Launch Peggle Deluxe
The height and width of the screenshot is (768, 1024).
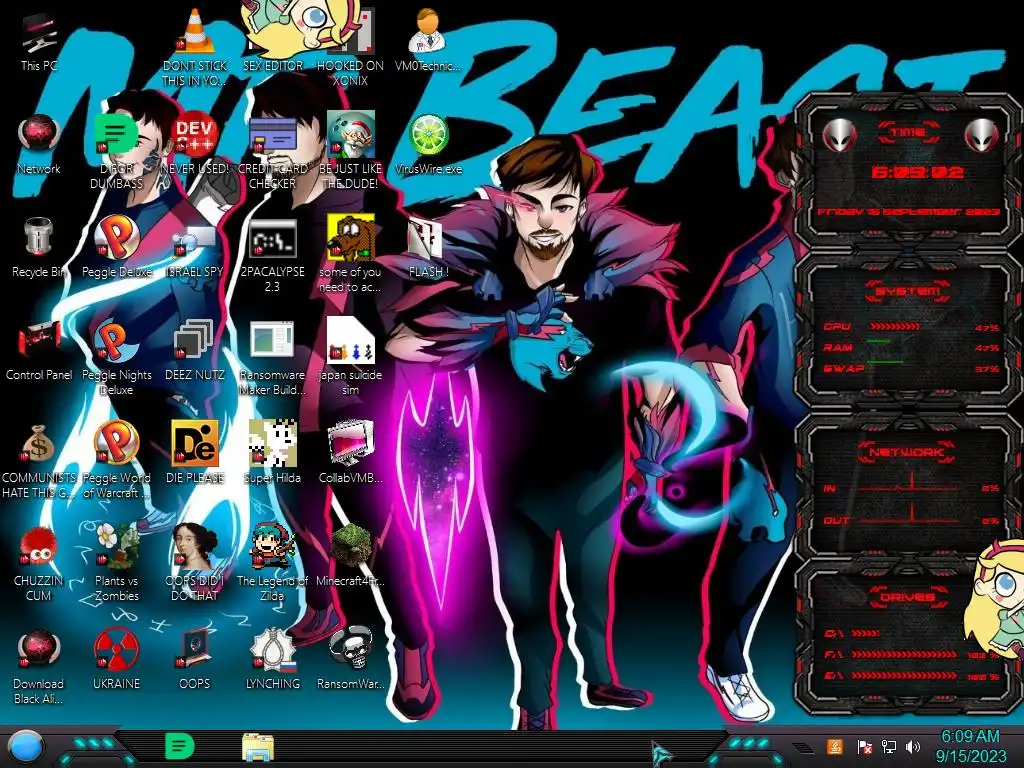point(116,248)
